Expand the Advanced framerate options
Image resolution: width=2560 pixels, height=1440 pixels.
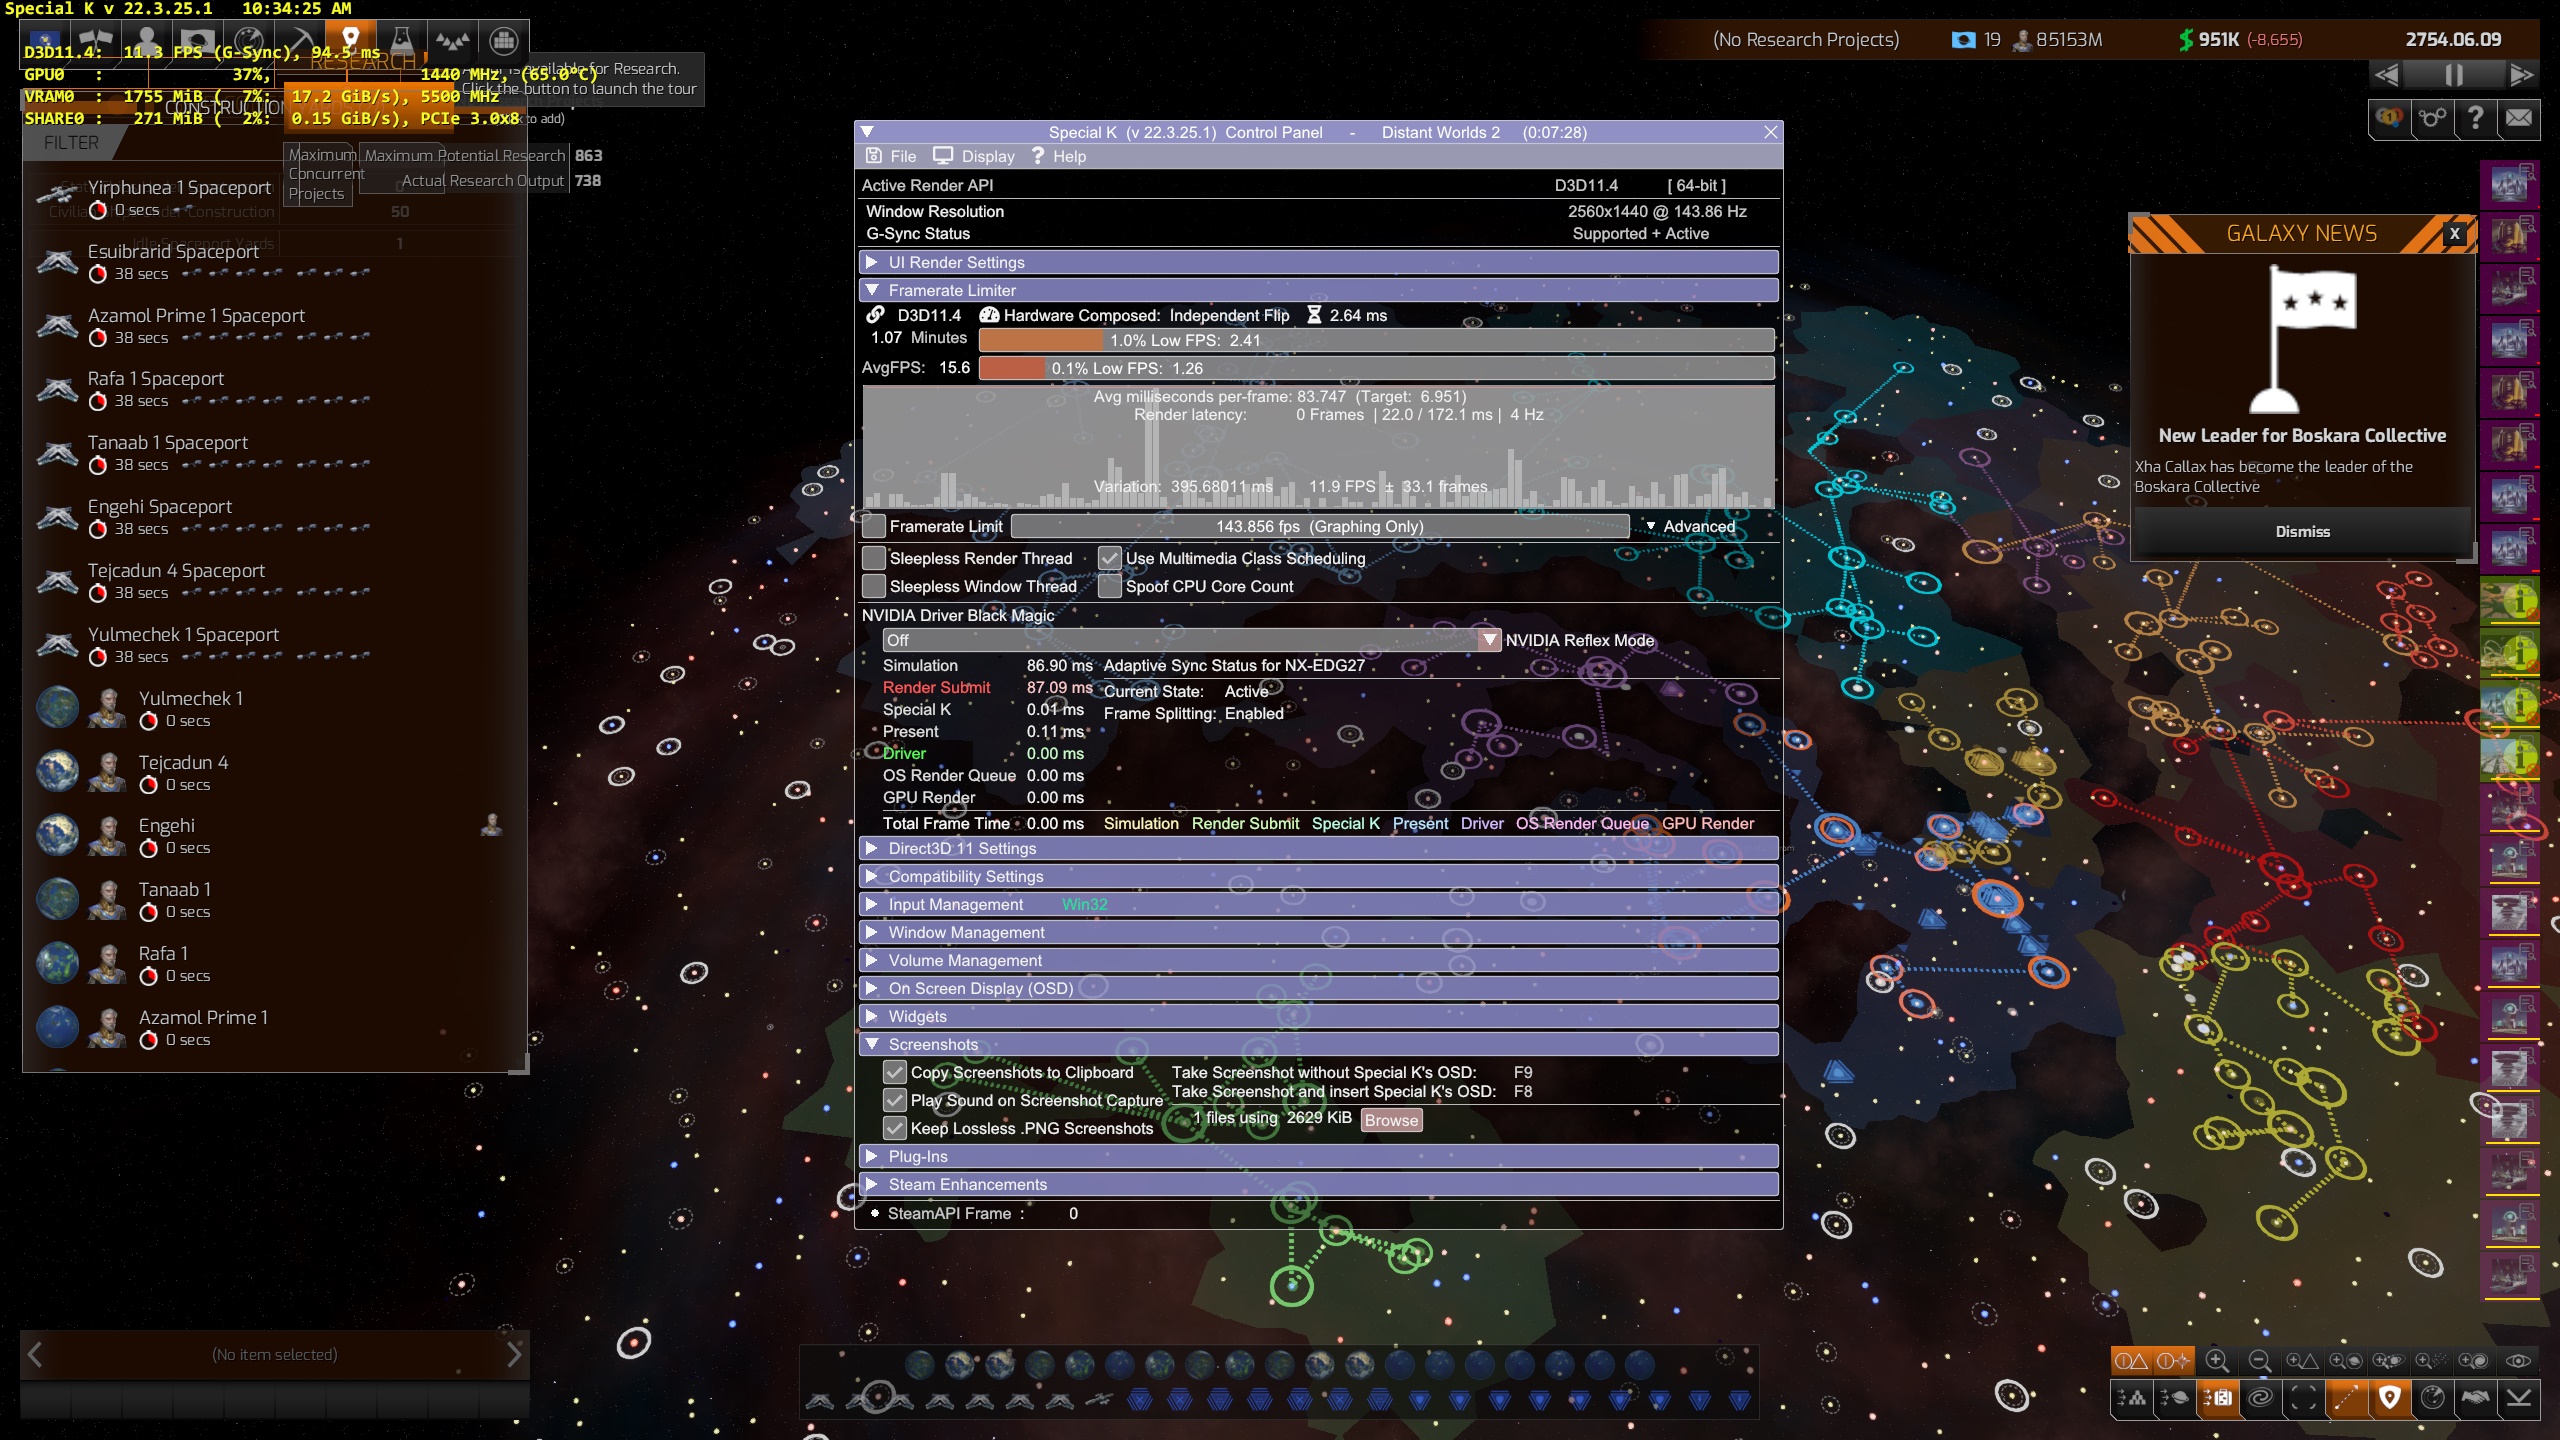click(1690, 526)
